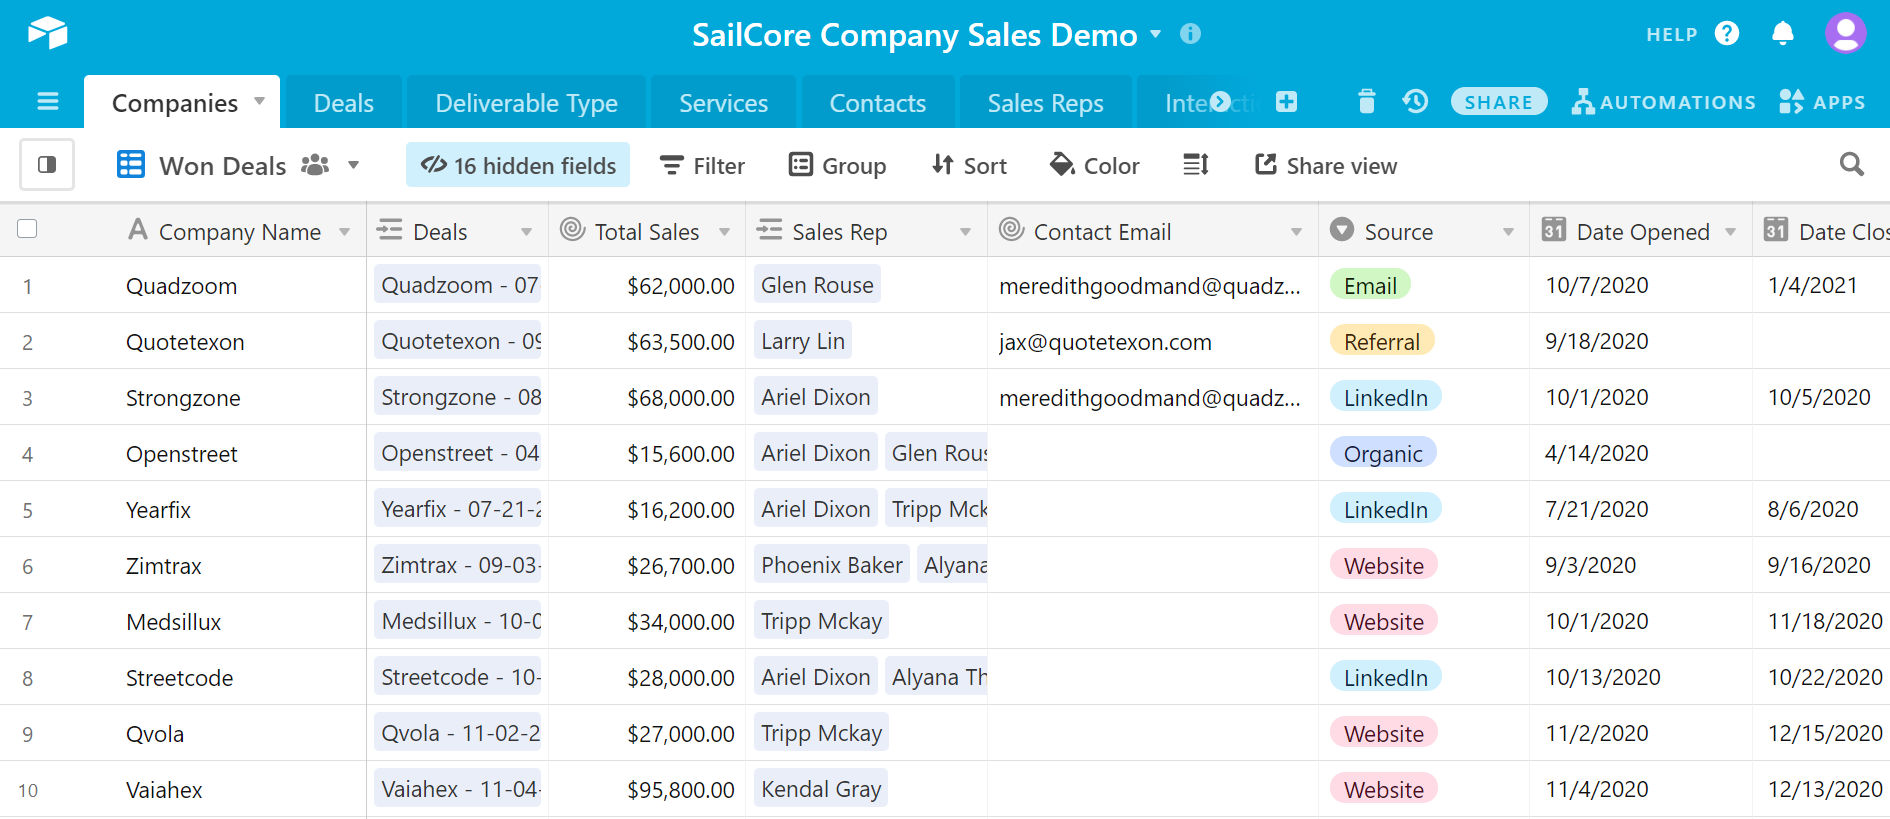Click the Quadzoom company name cell
The width and height of the screenshot is (1890, 819).
(182, 286)
